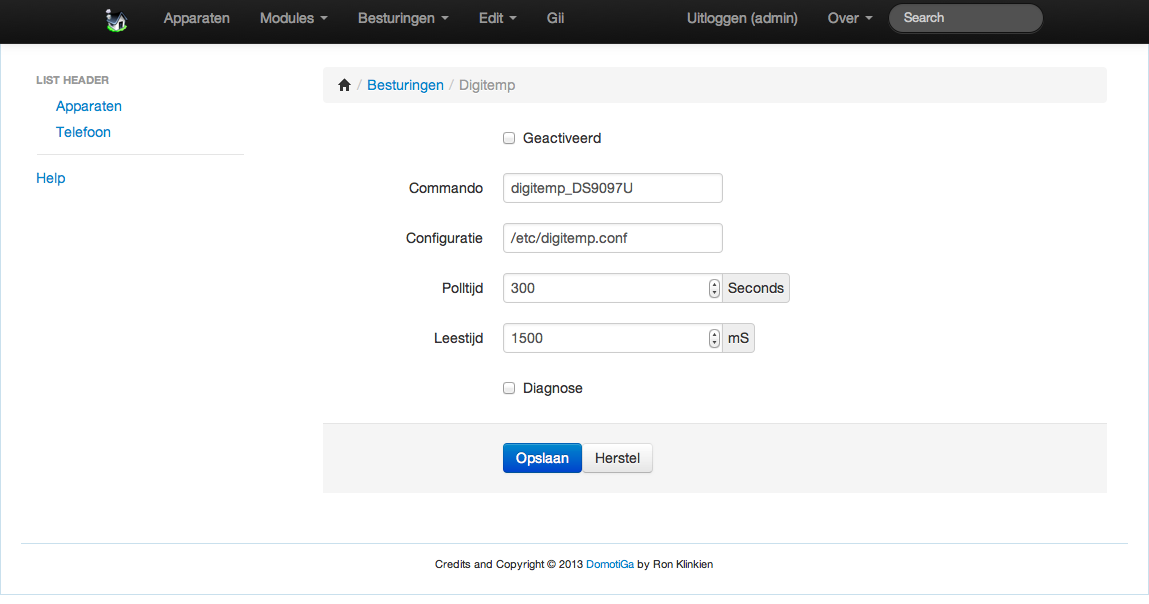Expand the Besturingen navbar dropdown
Screen dimensions: 1149x604
[x=403, y=18]
